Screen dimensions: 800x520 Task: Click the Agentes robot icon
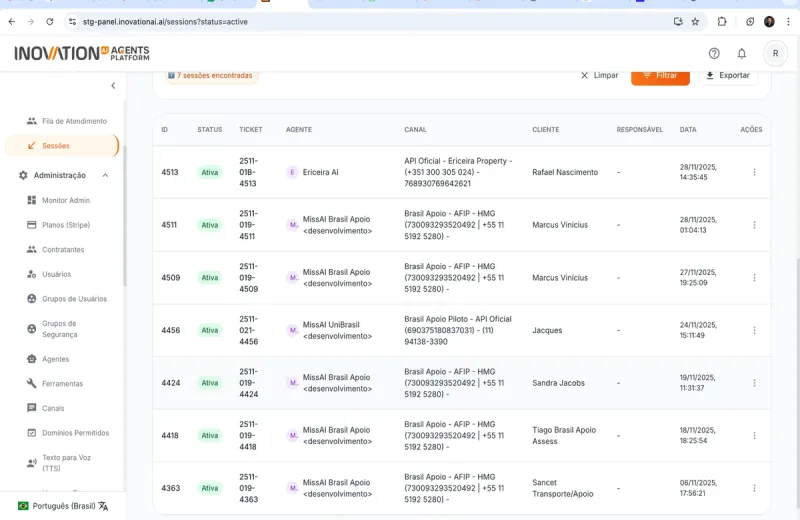point(32,359)
